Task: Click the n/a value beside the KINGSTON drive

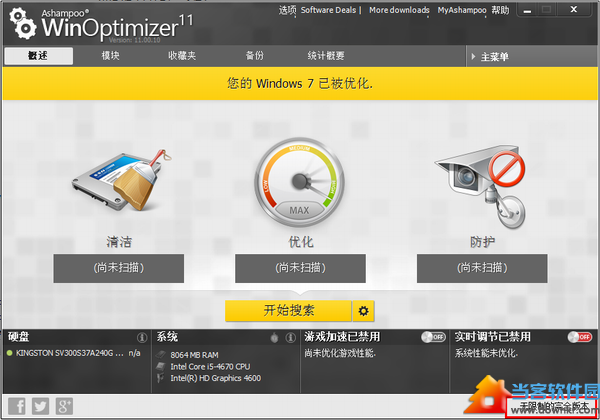Action: [134, 353]
